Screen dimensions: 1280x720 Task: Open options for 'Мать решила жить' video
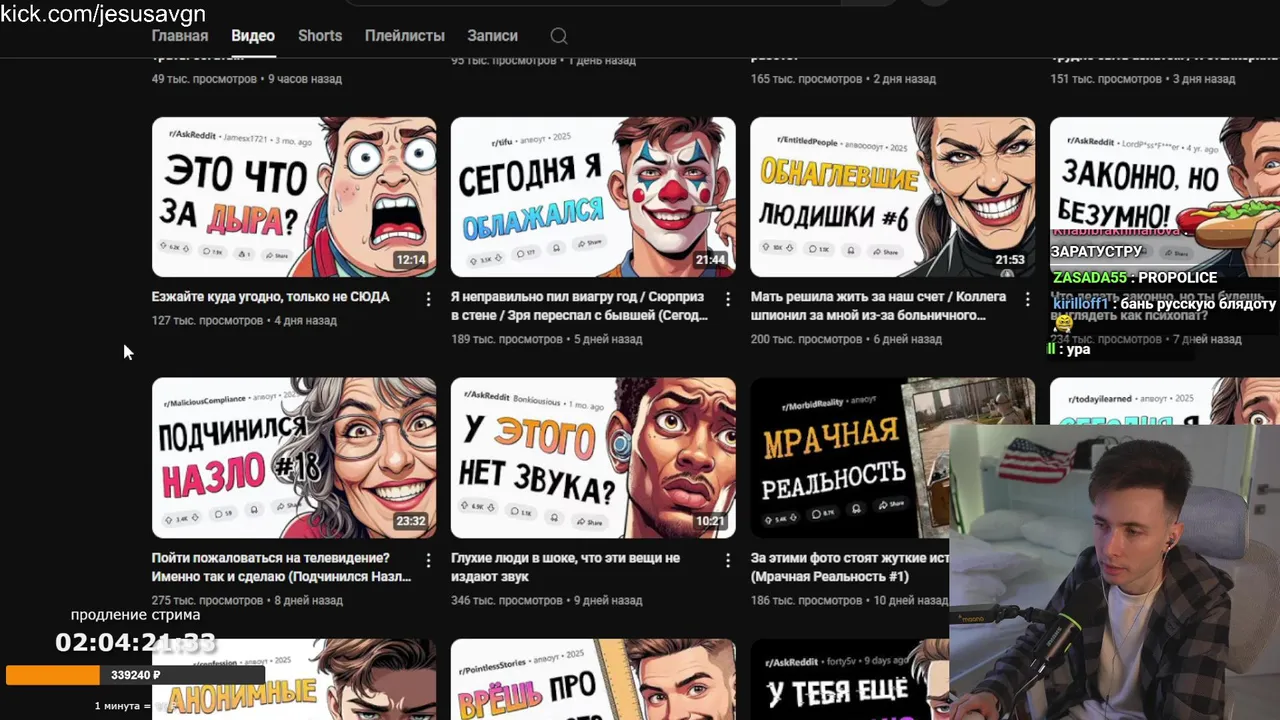1027,299
